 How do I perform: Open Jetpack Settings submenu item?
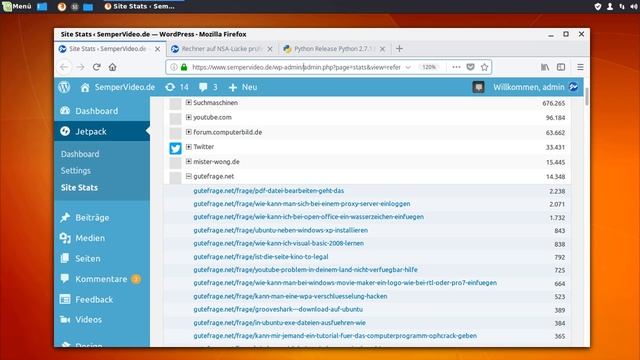[76, 171]
